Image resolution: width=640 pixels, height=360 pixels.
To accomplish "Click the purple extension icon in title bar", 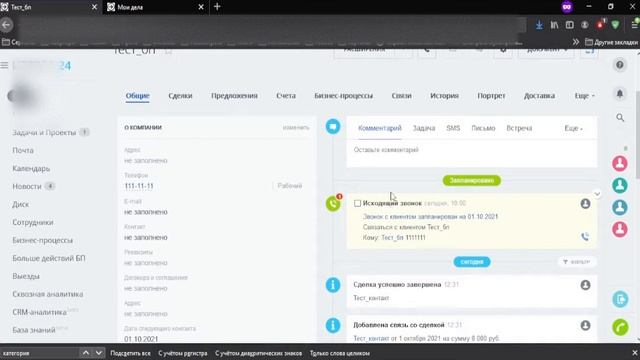I will click(567, 7).
